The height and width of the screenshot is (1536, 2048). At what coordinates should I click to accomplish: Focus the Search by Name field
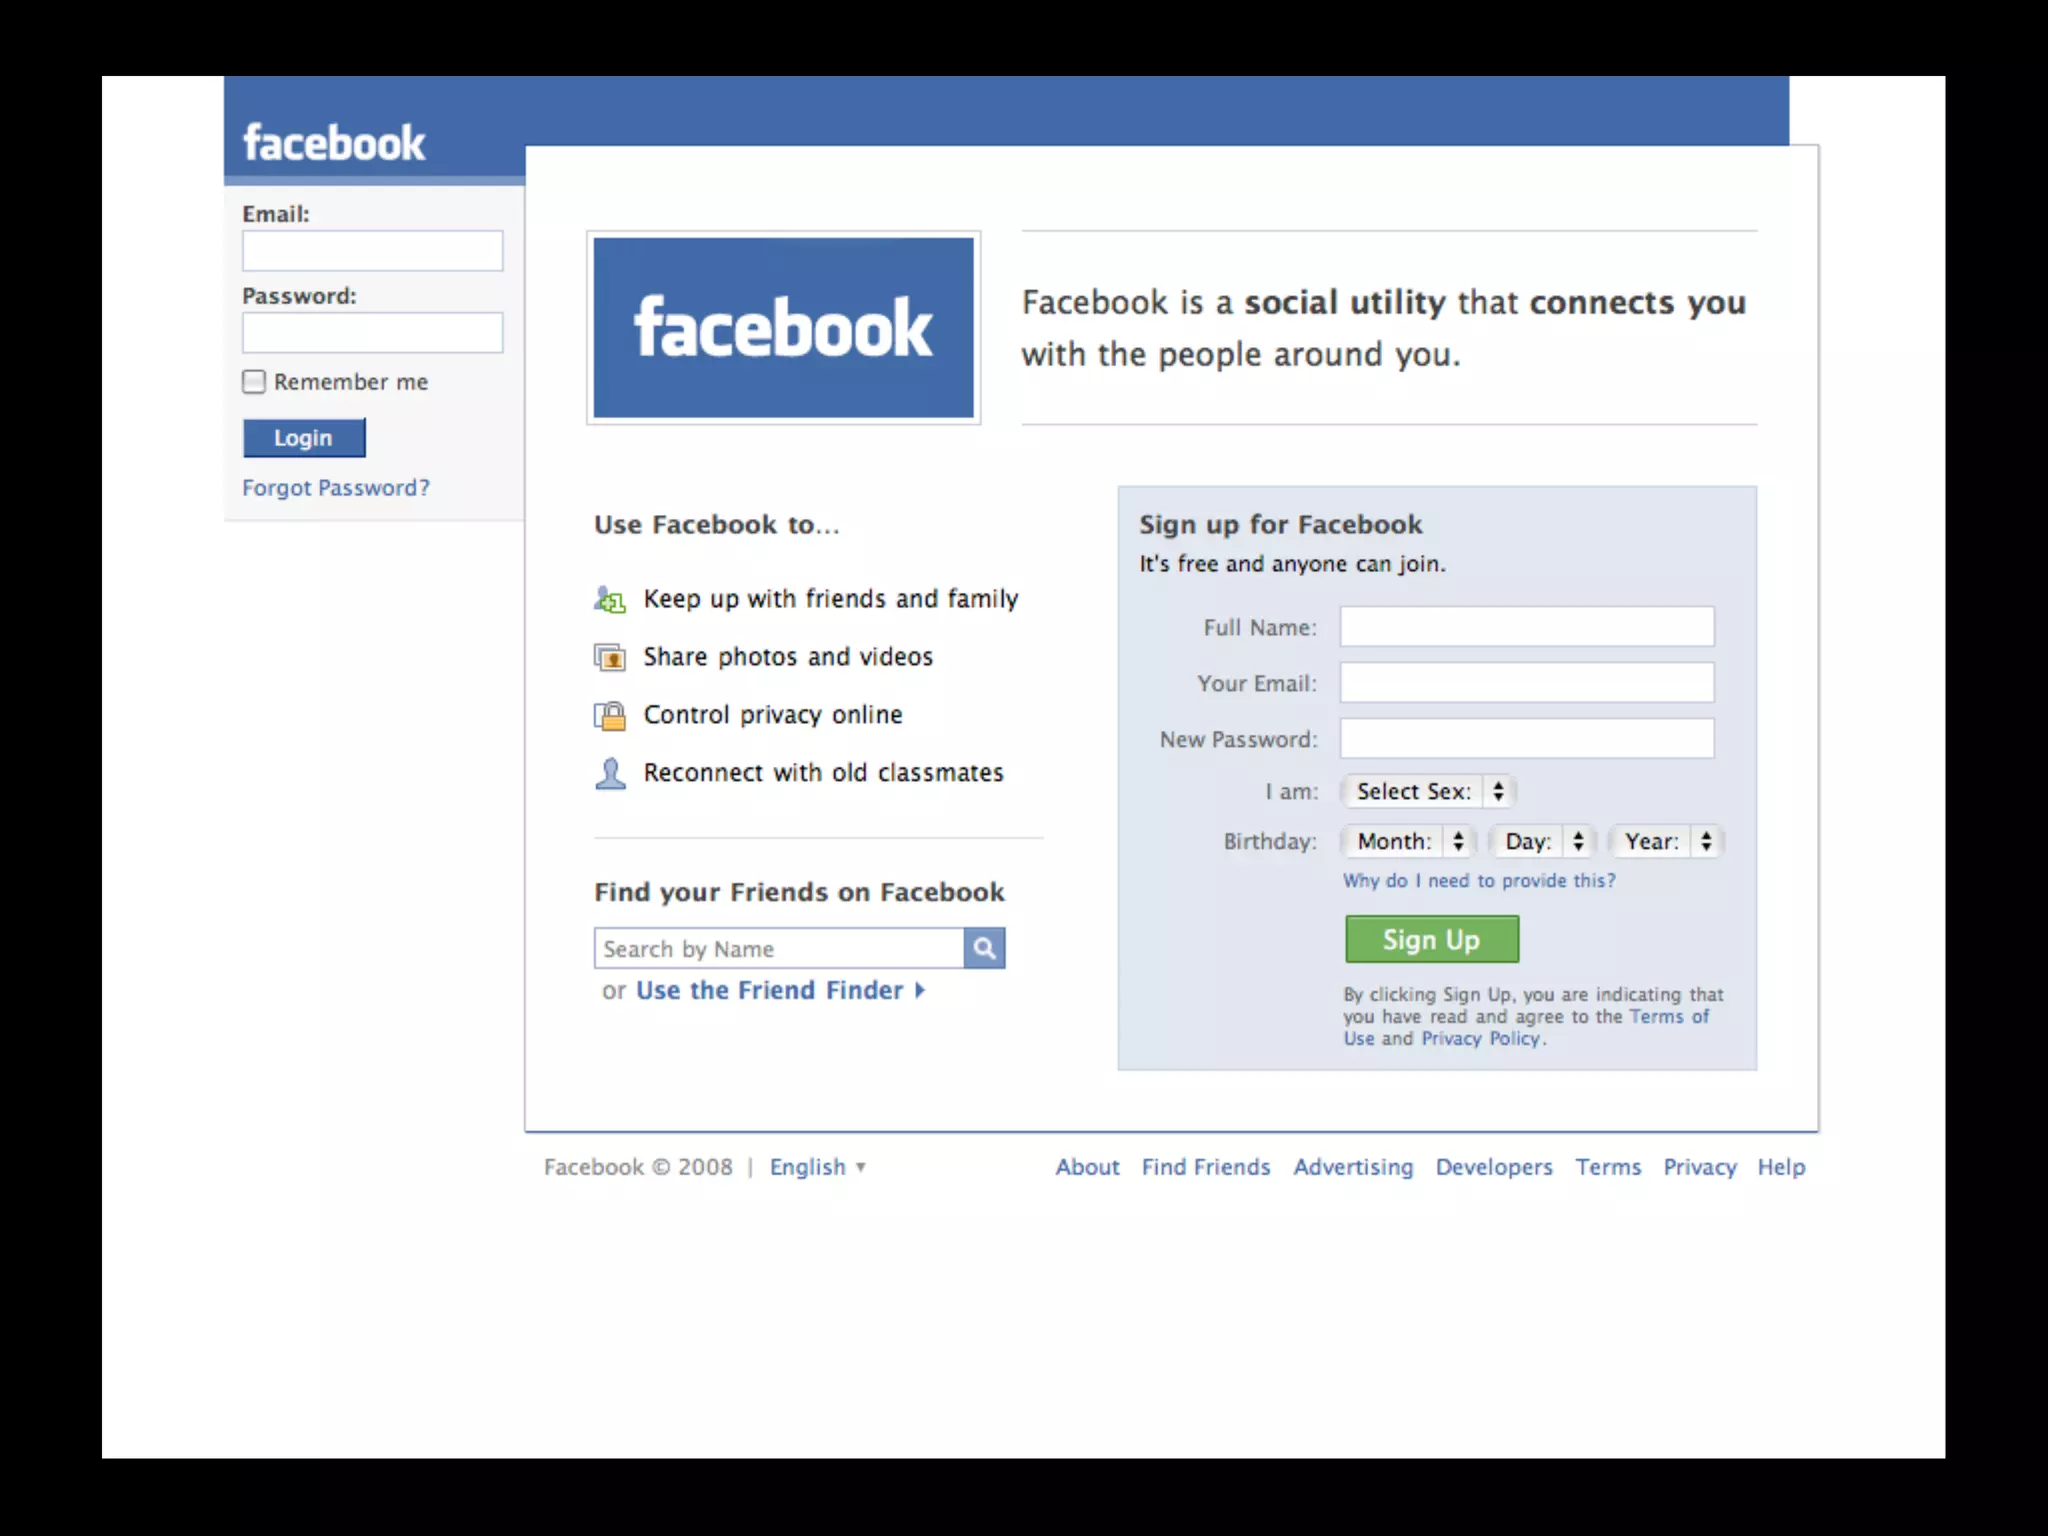[x=779, y=948]
